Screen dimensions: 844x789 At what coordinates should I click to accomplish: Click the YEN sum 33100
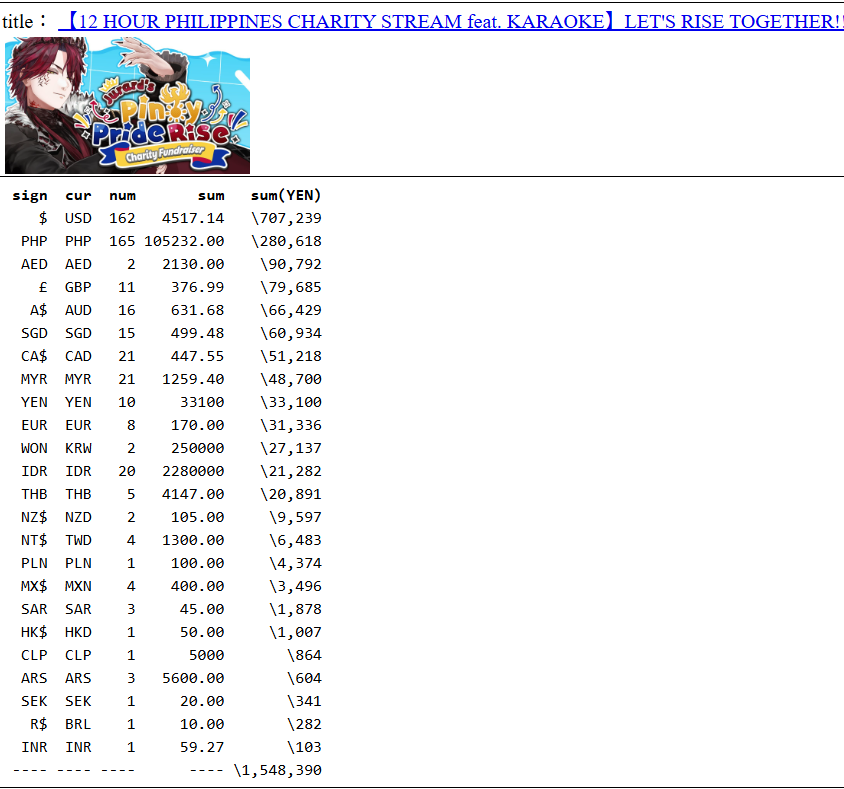click(x=202, y=402)
